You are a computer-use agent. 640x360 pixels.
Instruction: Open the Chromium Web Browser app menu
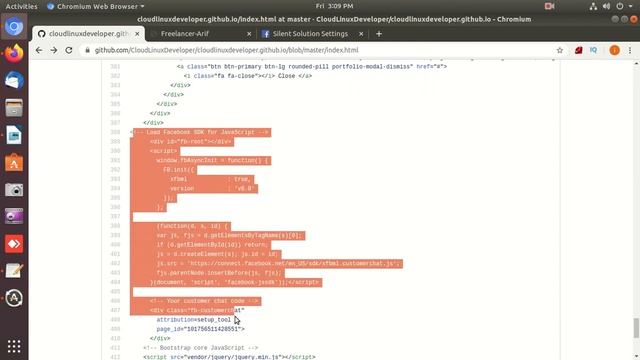coord(96,6)
